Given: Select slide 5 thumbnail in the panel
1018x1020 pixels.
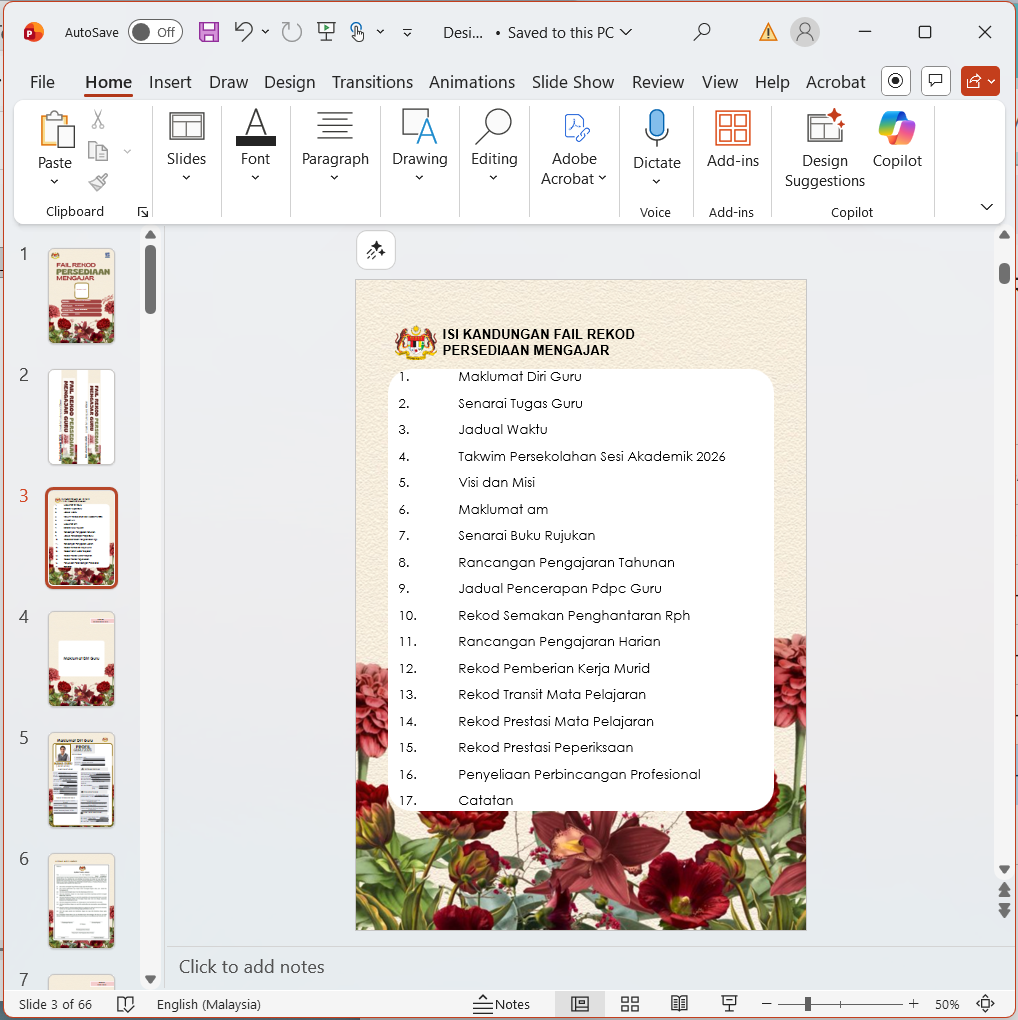Looking at the screenshot, I should (82, 780).
